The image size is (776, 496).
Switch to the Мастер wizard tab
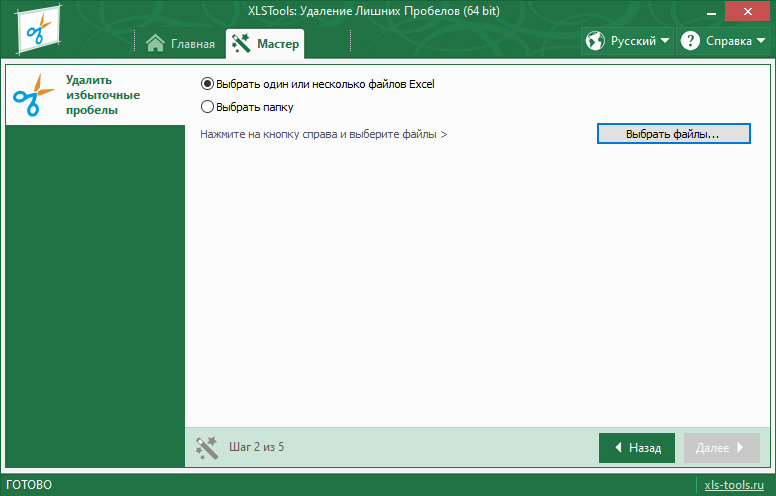click(x=265, y=44)
